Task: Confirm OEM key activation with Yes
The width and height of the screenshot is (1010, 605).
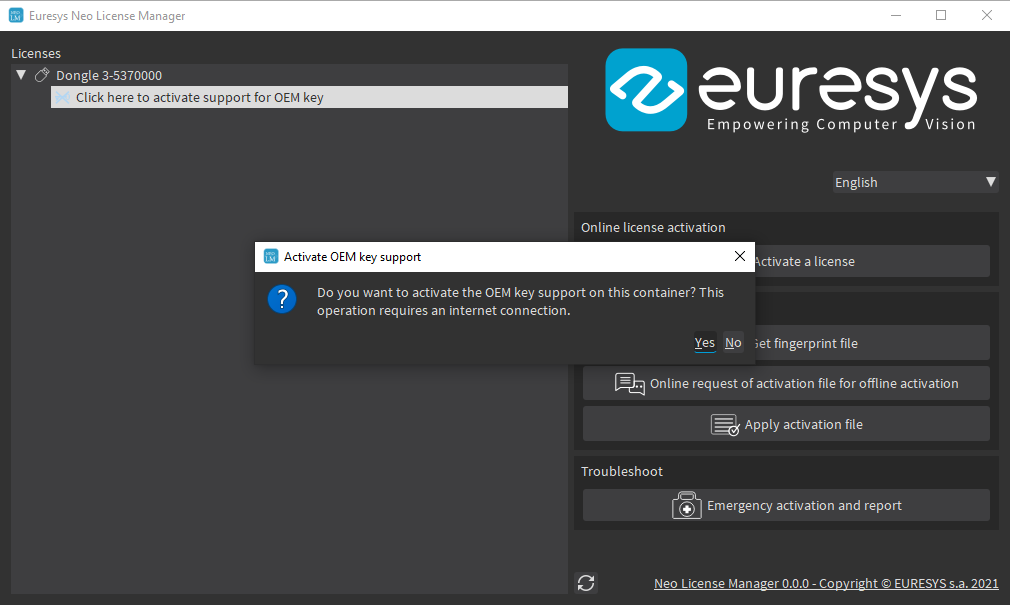Action: (x=704, y=343)
